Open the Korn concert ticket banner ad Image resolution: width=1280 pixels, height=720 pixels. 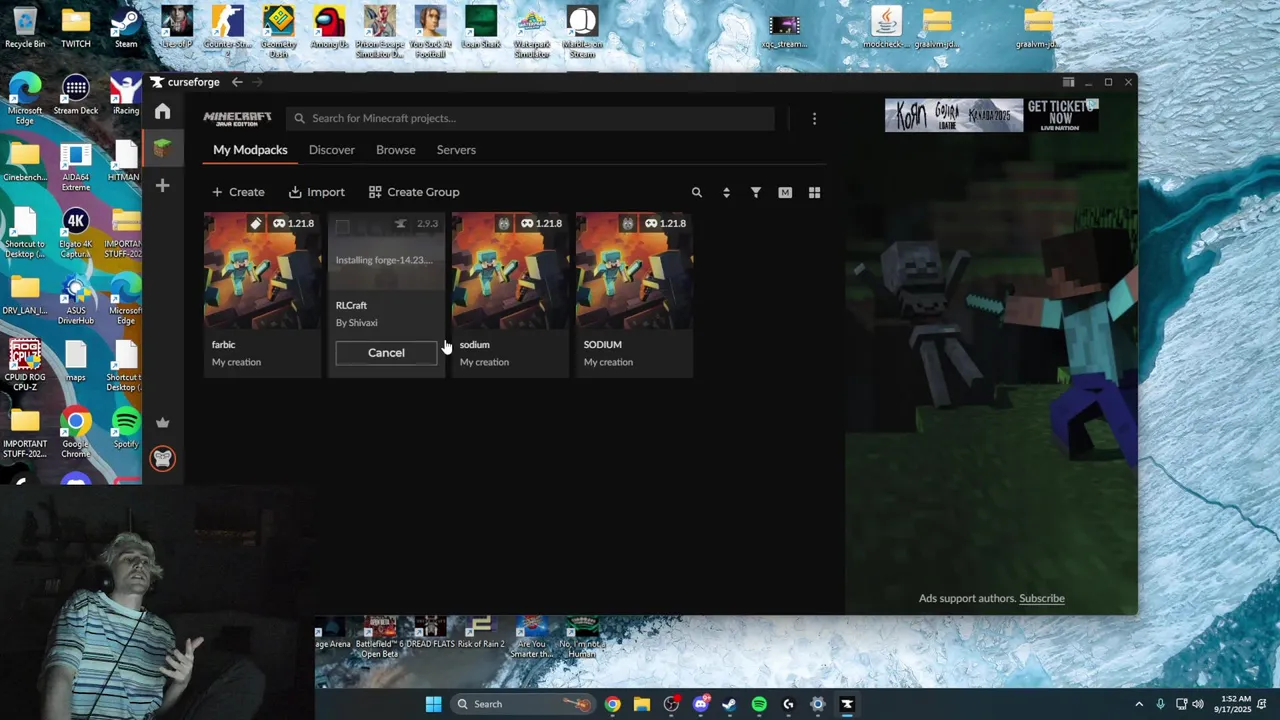tap(991, 115)
